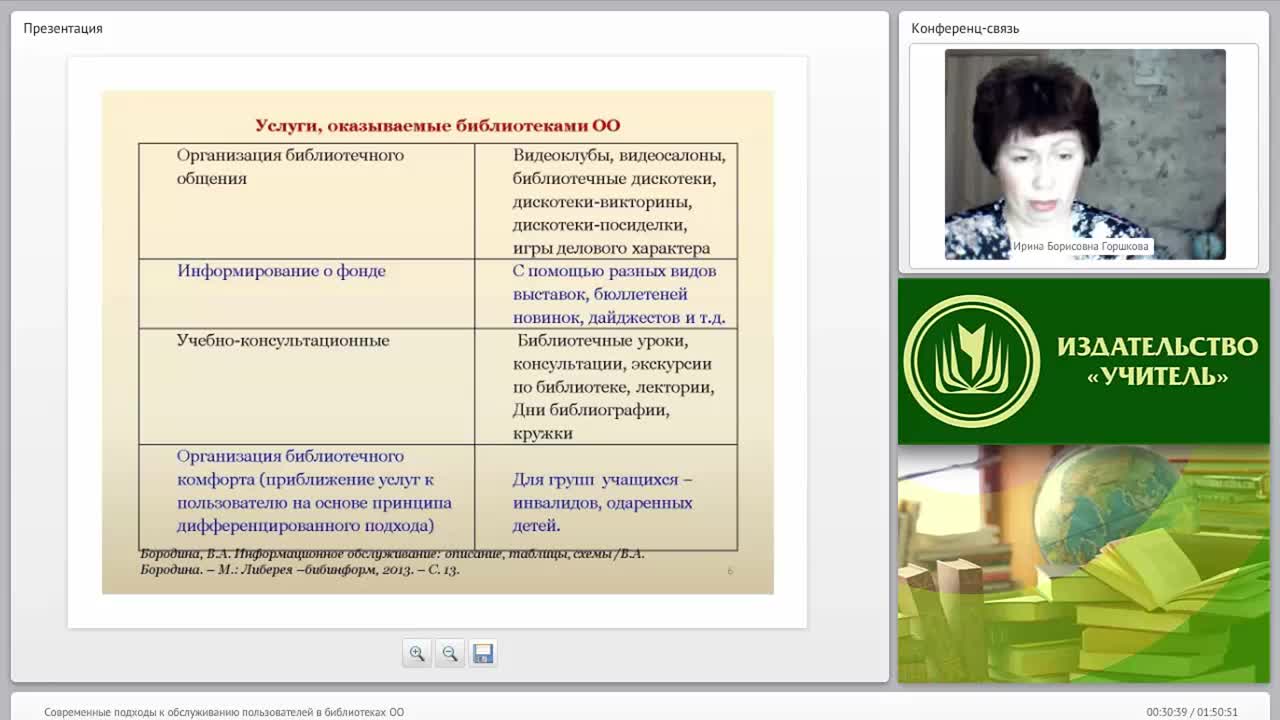Click the globe and books picture

[x=1084, y=564]
